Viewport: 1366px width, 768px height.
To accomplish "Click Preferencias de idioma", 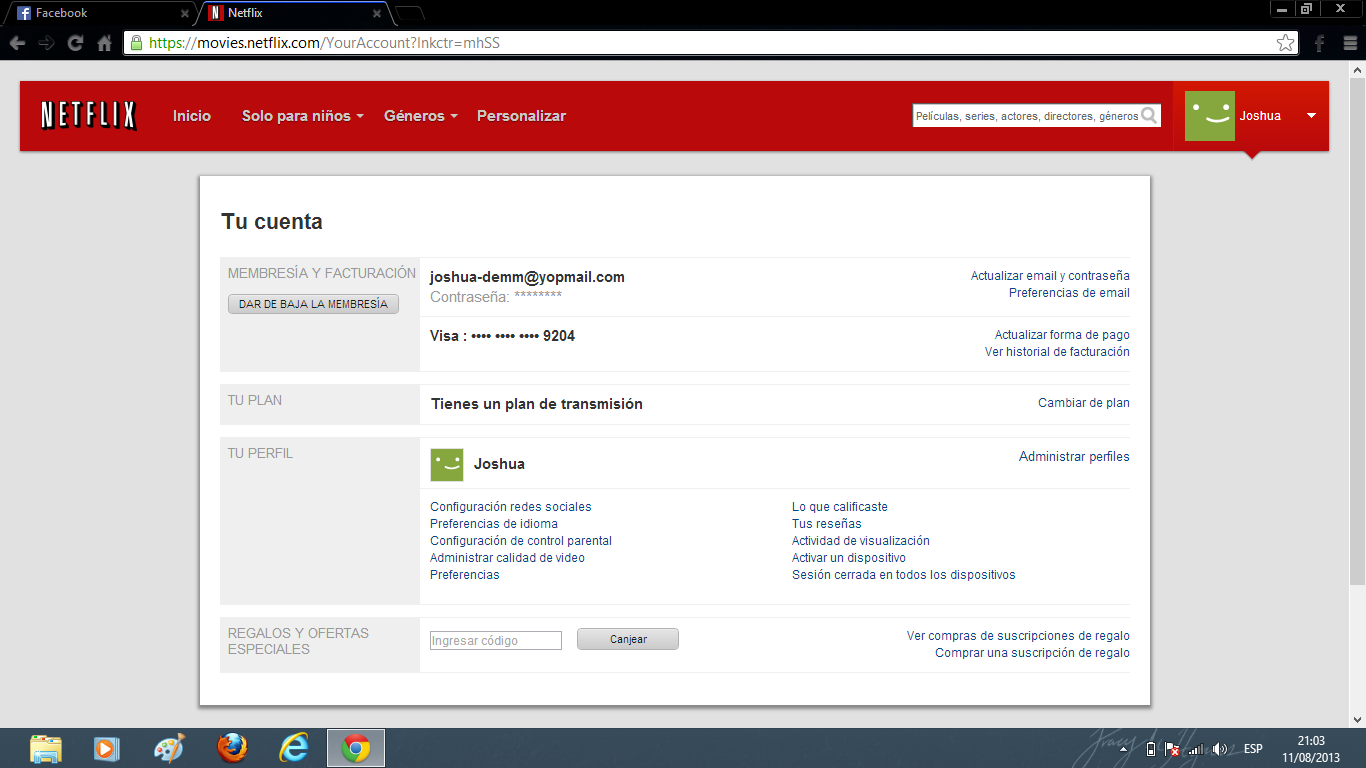I will click(494, 524).
